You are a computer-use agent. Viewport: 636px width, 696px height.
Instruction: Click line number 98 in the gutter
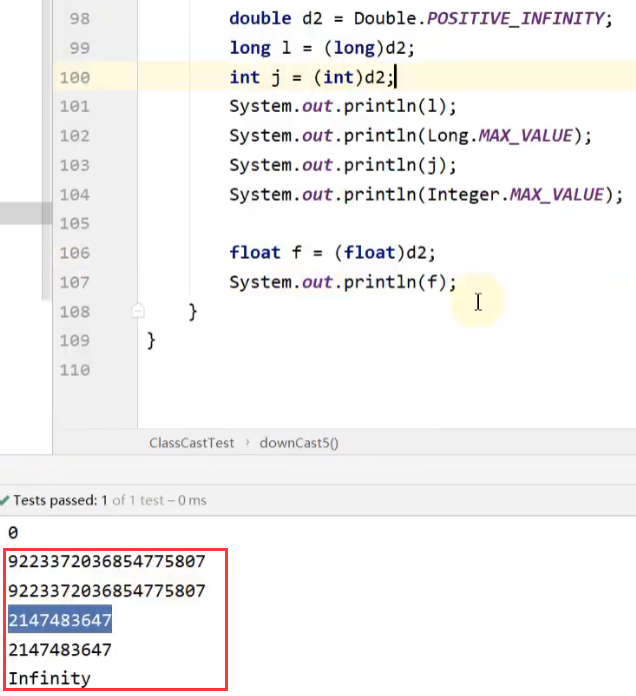(80, 19)
